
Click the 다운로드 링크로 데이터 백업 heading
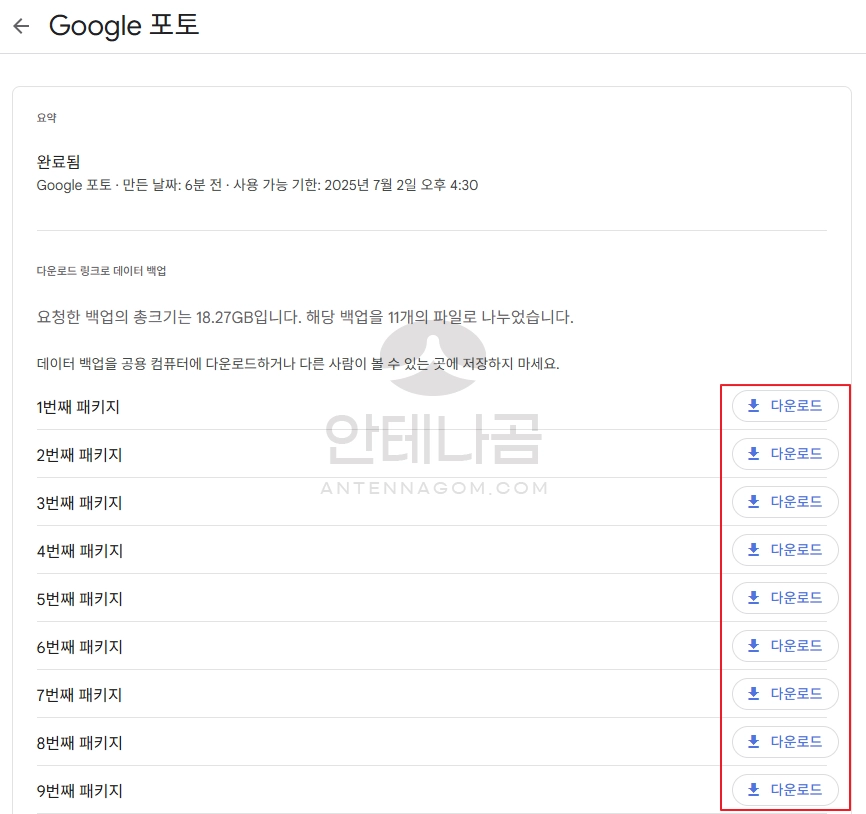pos(101,271)
